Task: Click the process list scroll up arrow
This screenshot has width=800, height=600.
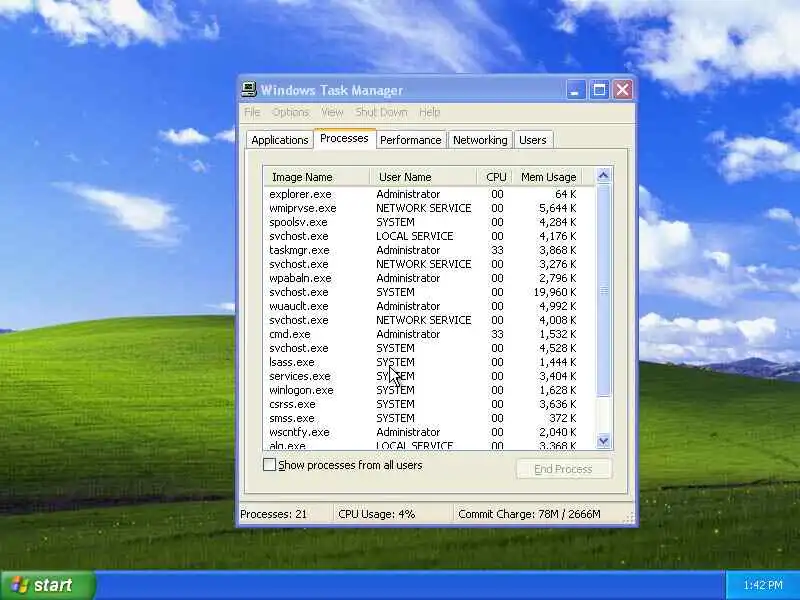Action: [603, 176]
